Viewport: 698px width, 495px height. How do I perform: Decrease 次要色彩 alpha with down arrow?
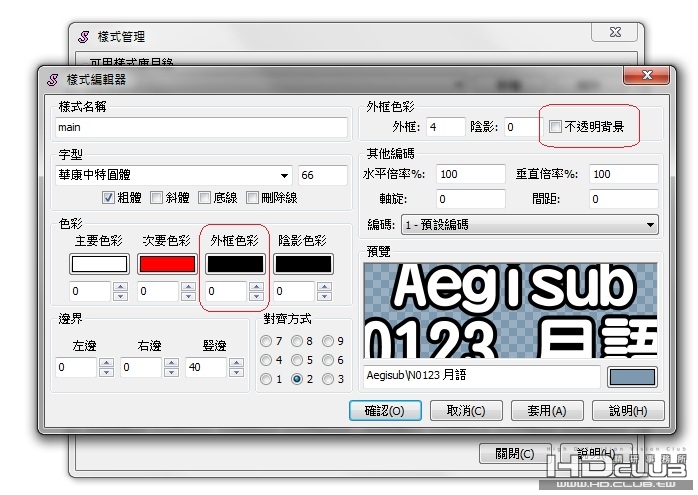[x=188, y=296]
